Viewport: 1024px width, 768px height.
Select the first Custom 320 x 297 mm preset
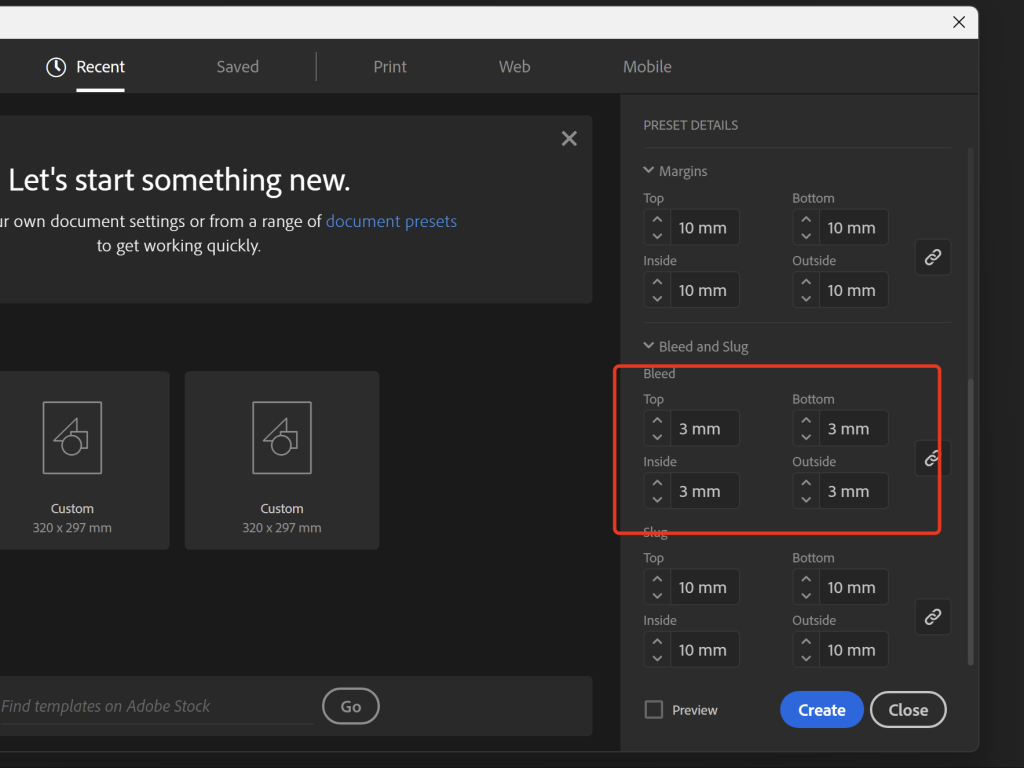73,460
